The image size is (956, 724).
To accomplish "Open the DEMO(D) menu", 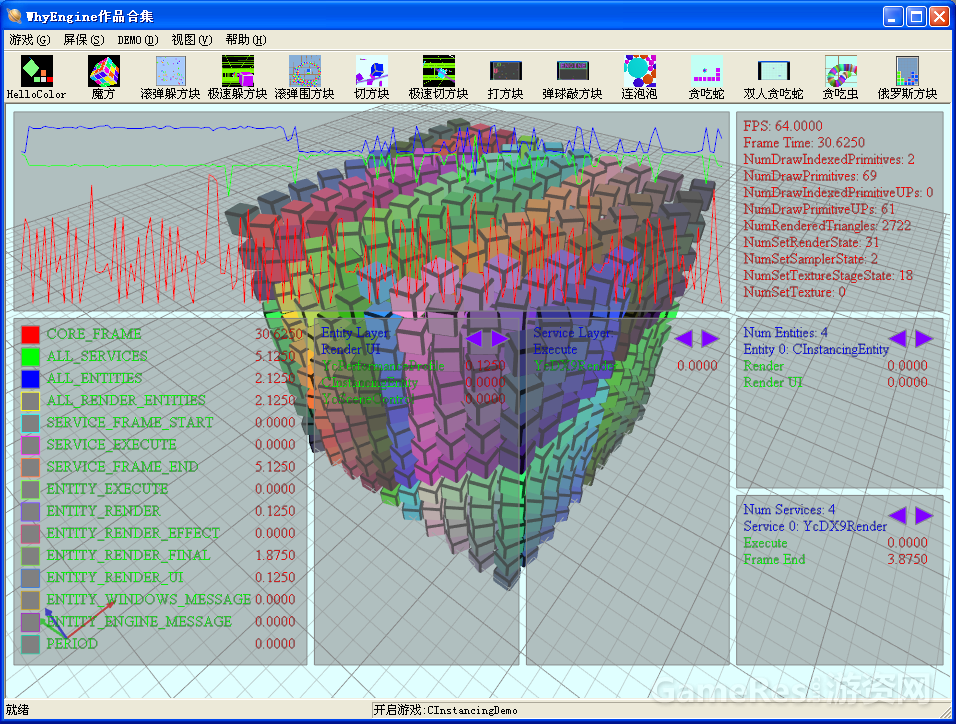I will (x=137, y=40).
